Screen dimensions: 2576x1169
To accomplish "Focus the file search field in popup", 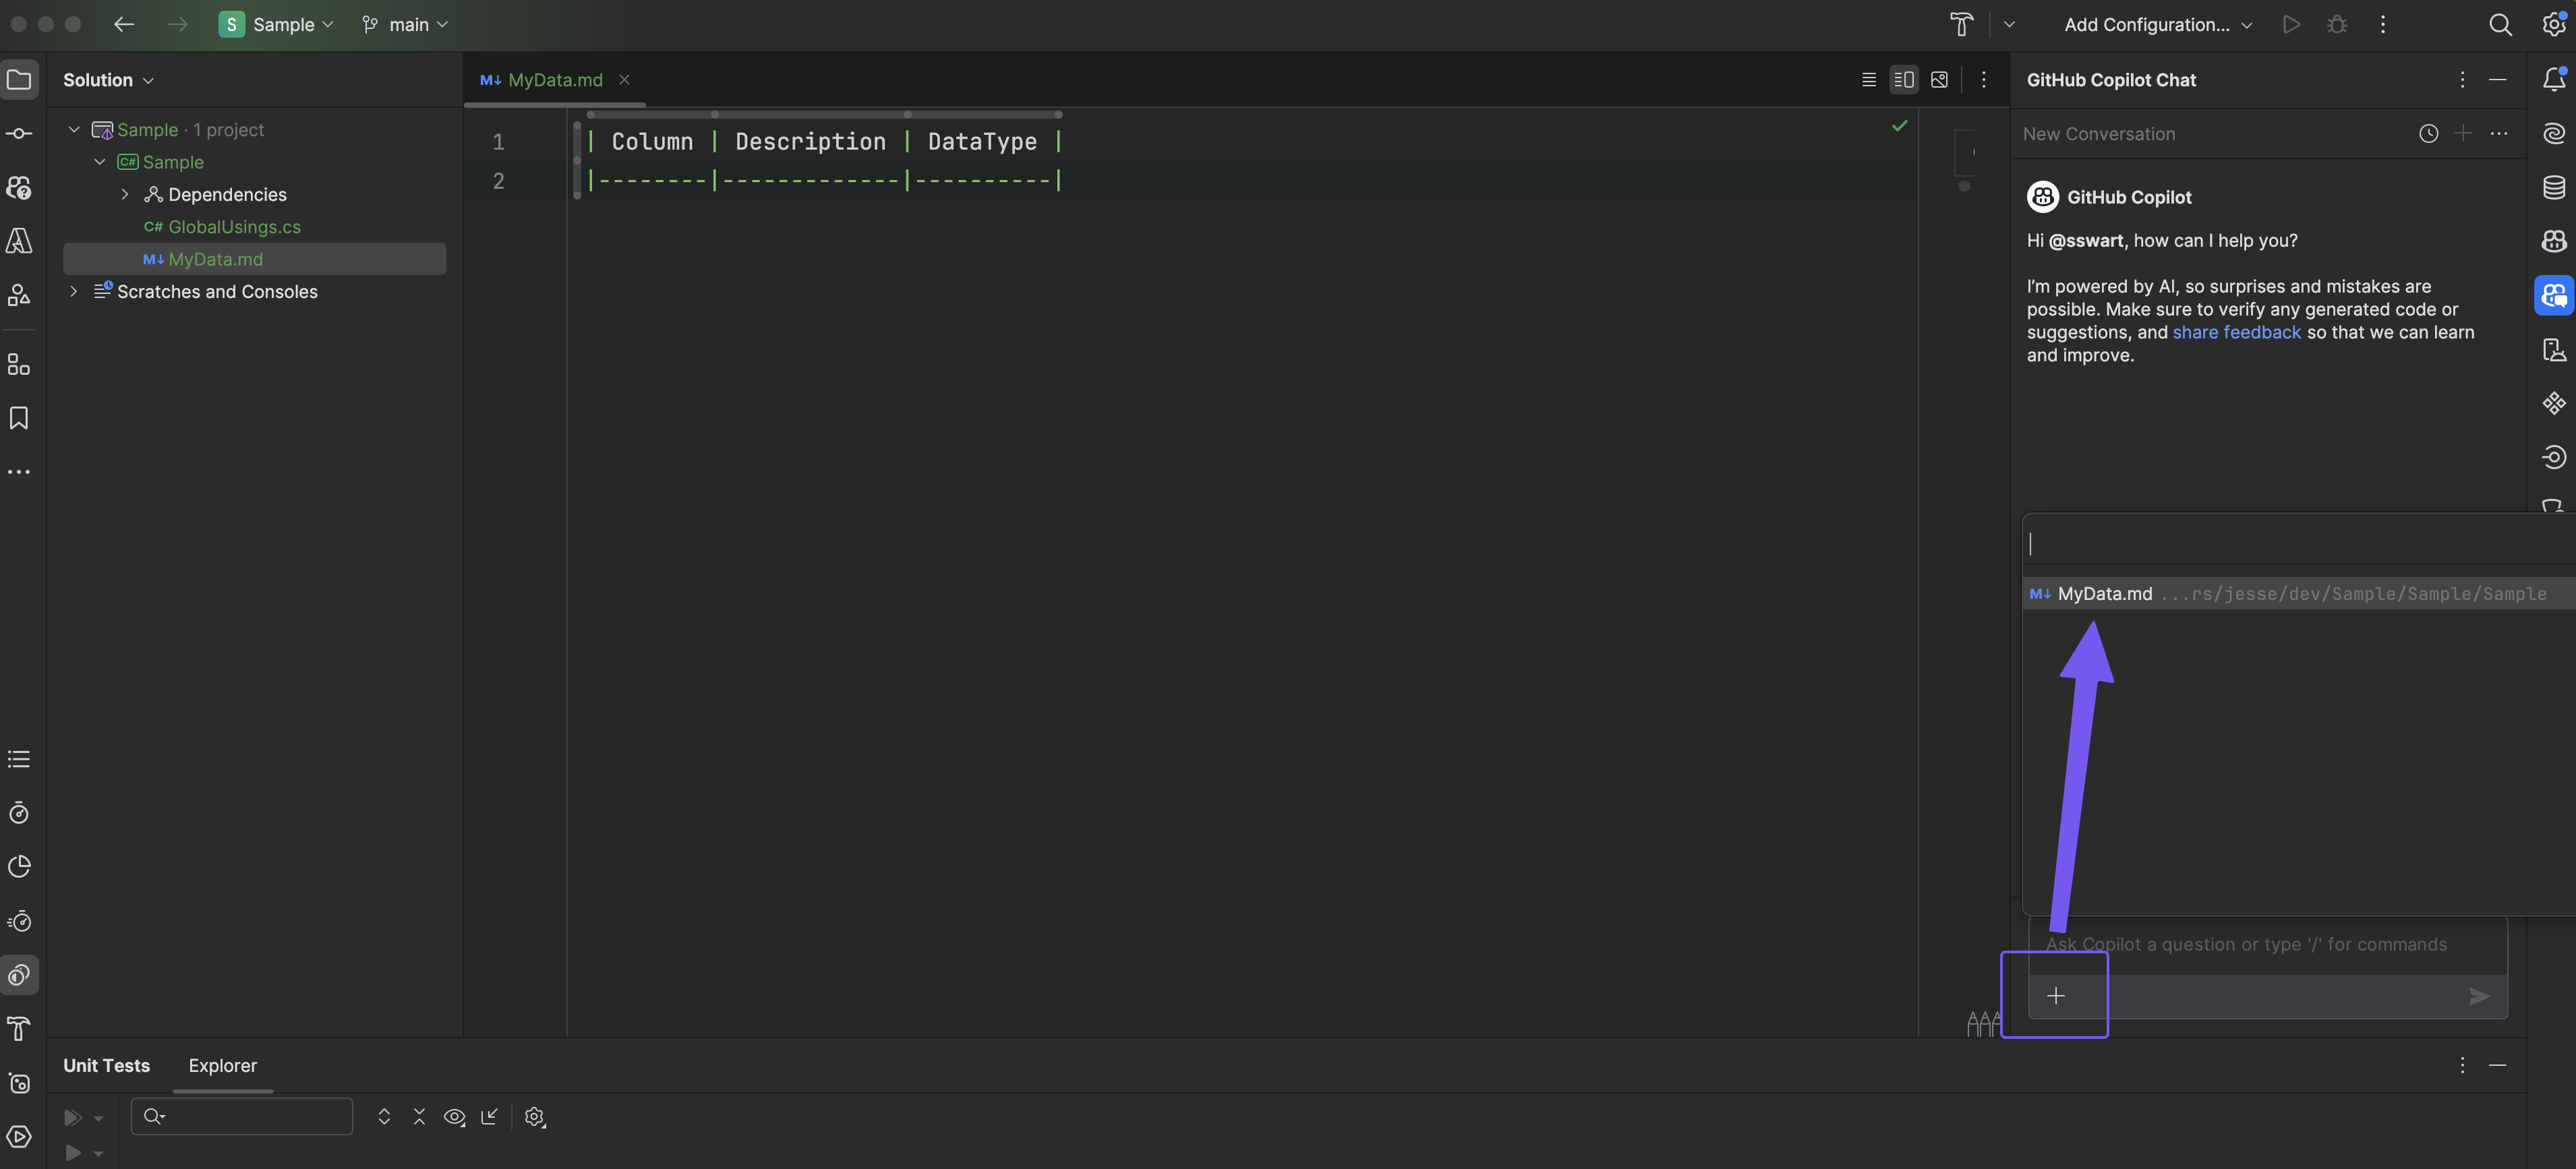I will [x=2299, y=544].
